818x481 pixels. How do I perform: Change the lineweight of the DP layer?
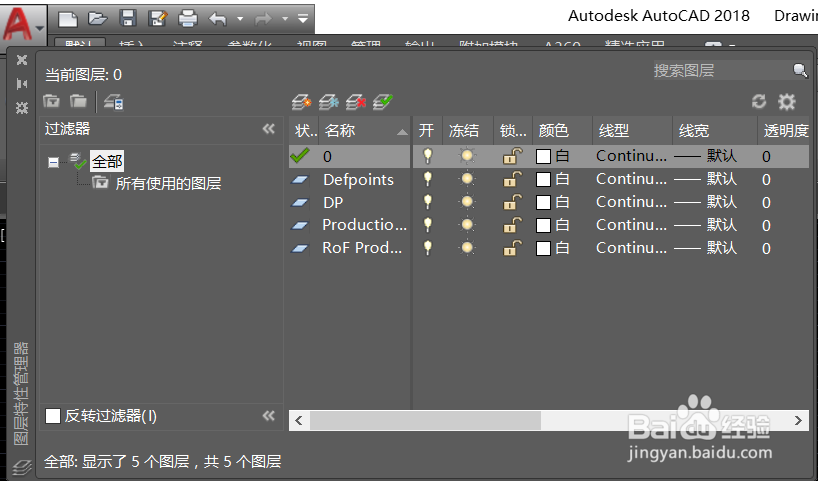(x=705, y=202)
